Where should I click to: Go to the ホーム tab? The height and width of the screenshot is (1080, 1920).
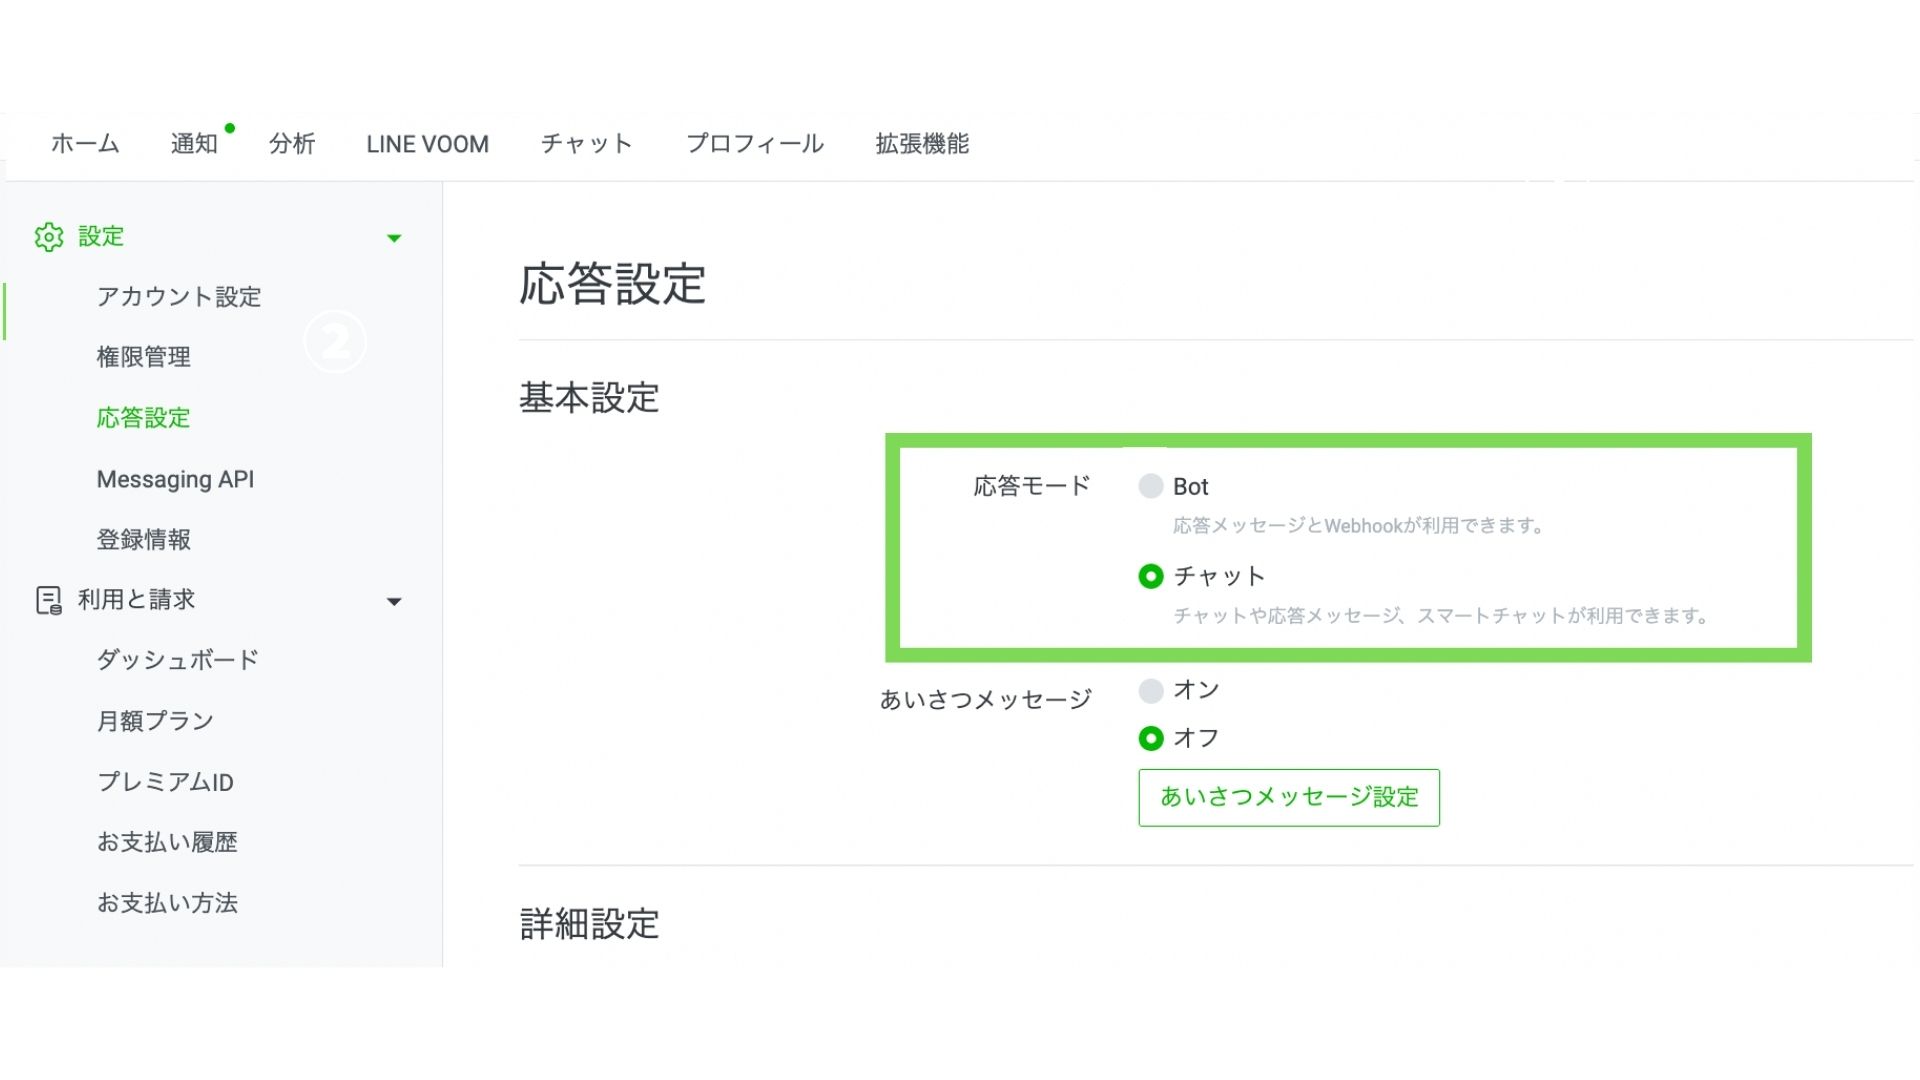pyautogui.click(x=85, y=144)
